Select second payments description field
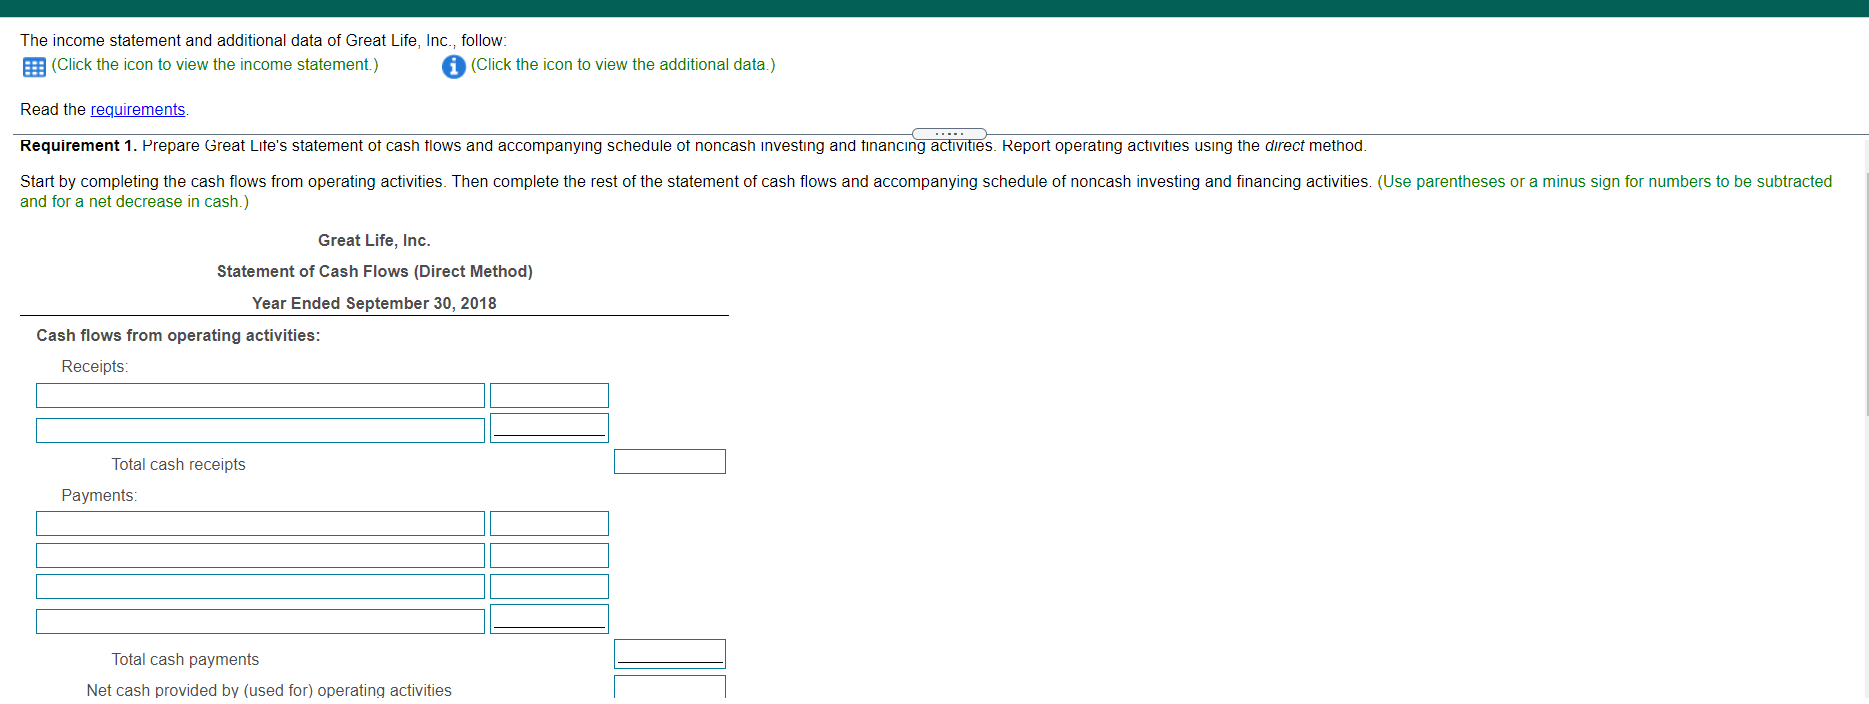Viewport: 1869px width, 704px height. tap(260, 556)
